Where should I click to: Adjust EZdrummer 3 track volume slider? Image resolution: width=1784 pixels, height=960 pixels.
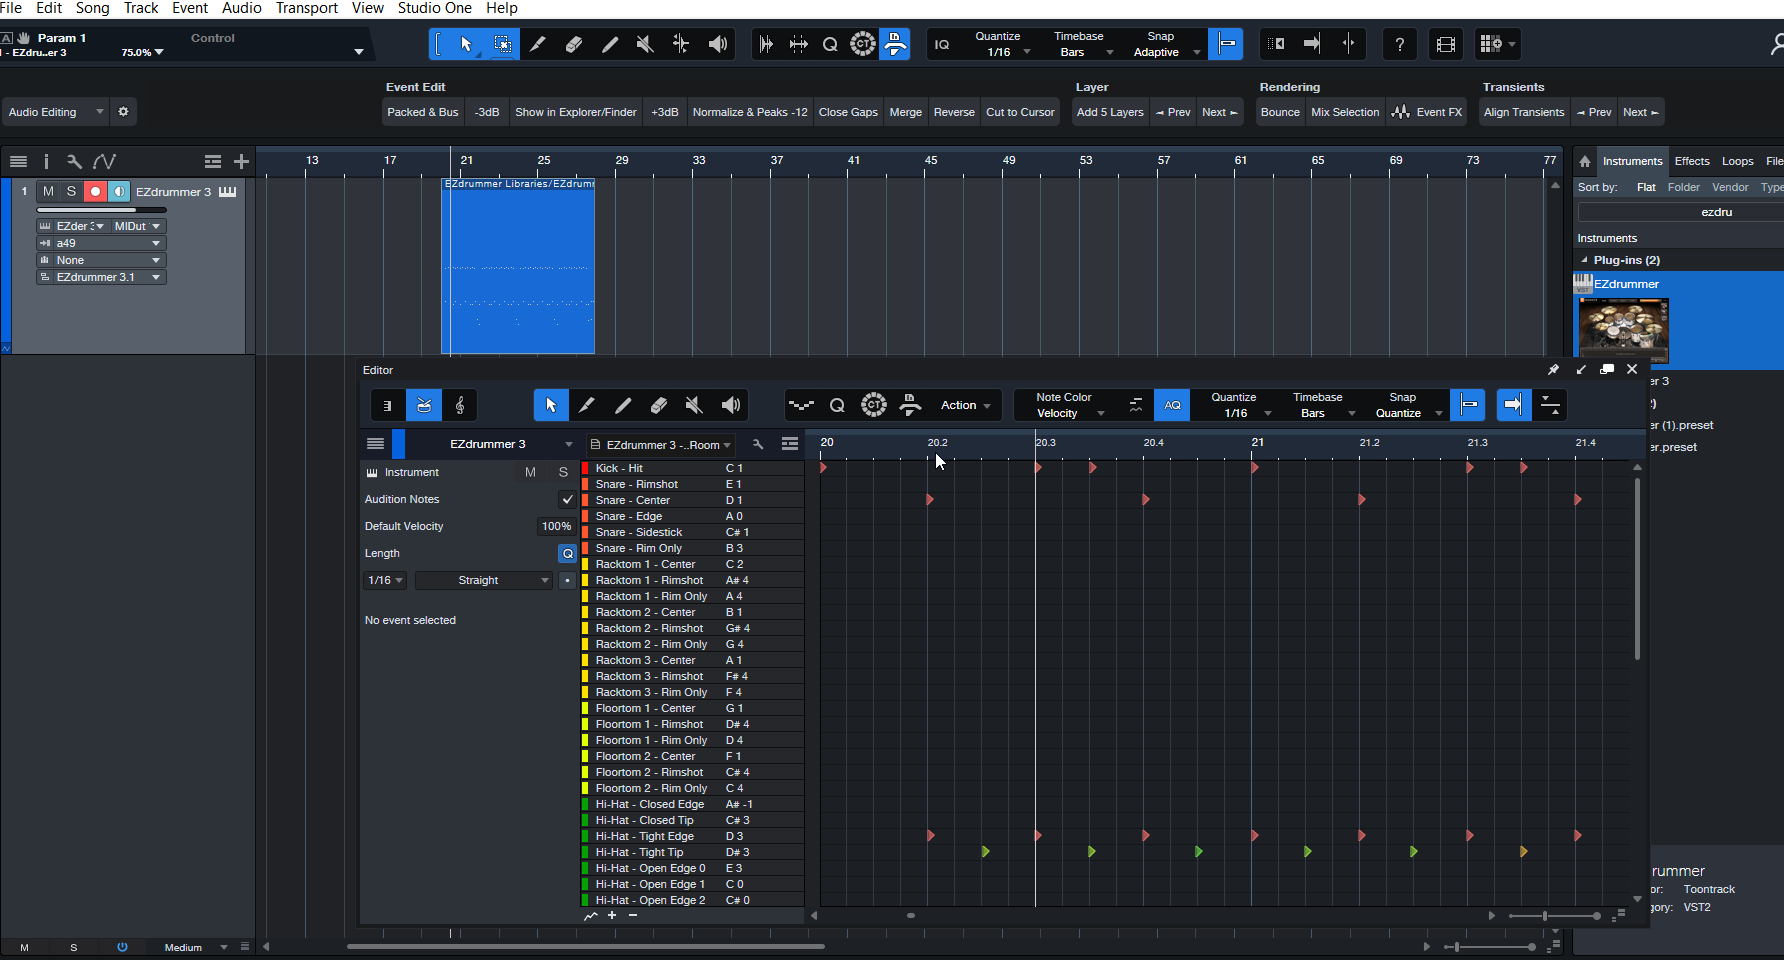coord(100,210)
